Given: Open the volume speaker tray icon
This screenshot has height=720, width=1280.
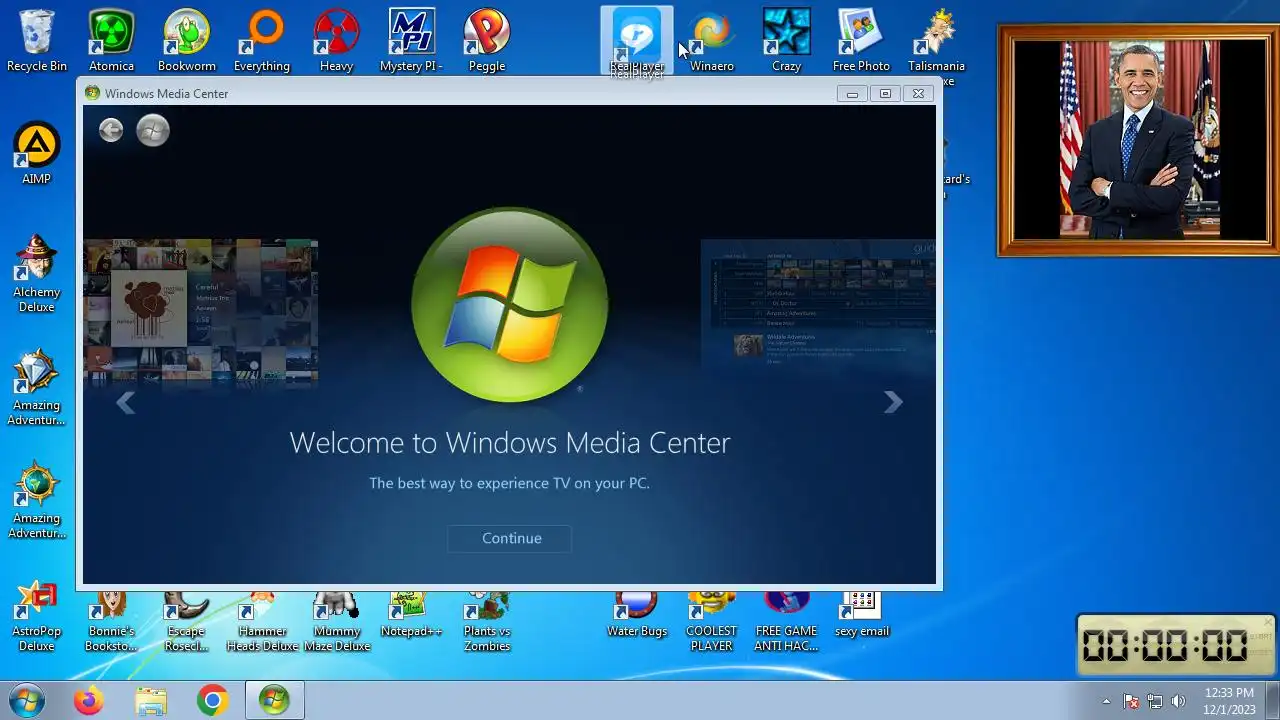Looking at the screenshot, I should [1178, 701].
